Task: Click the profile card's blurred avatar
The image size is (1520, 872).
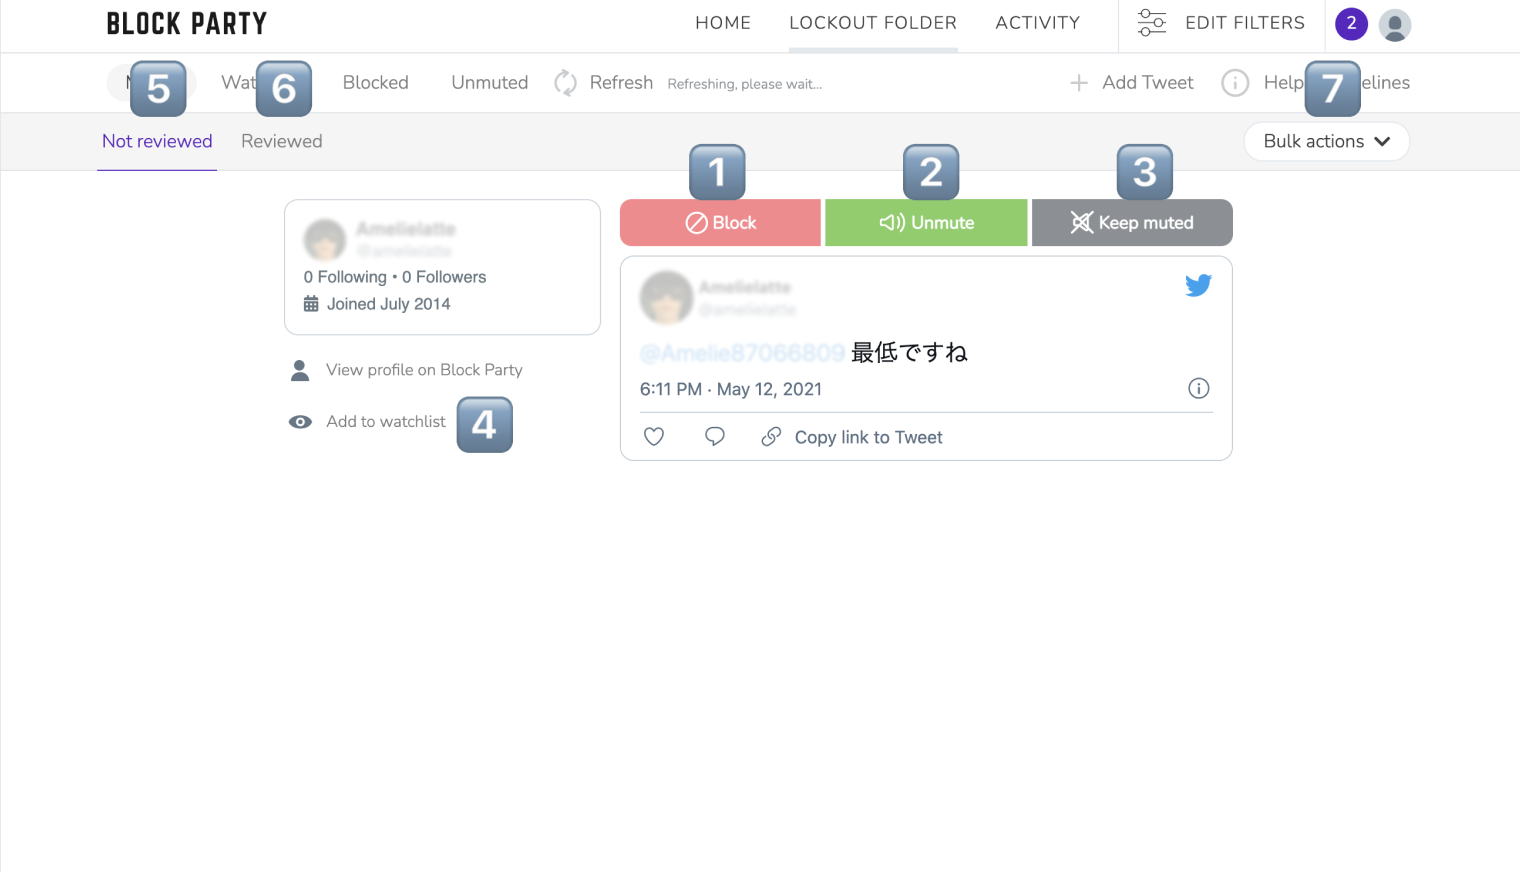Action: (325, 240)
